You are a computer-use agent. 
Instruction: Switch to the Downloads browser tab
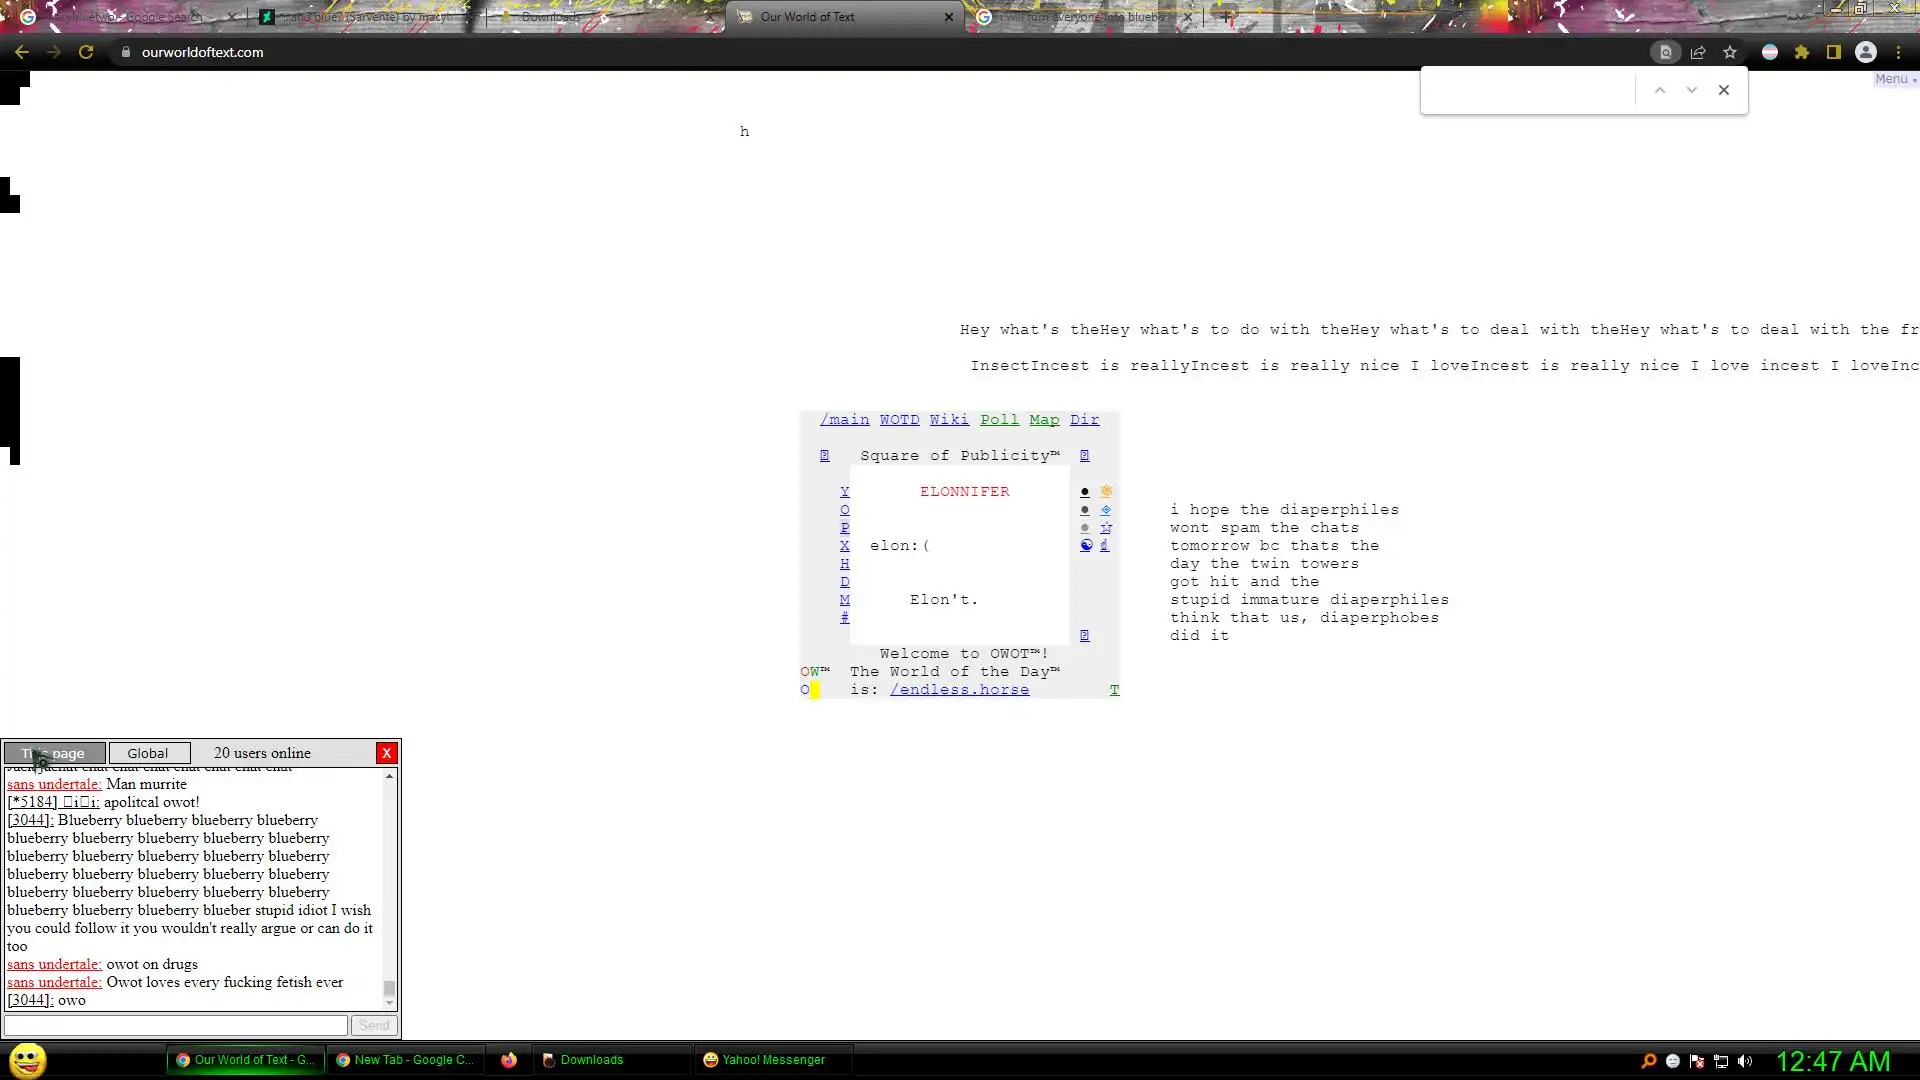(550, 17)
